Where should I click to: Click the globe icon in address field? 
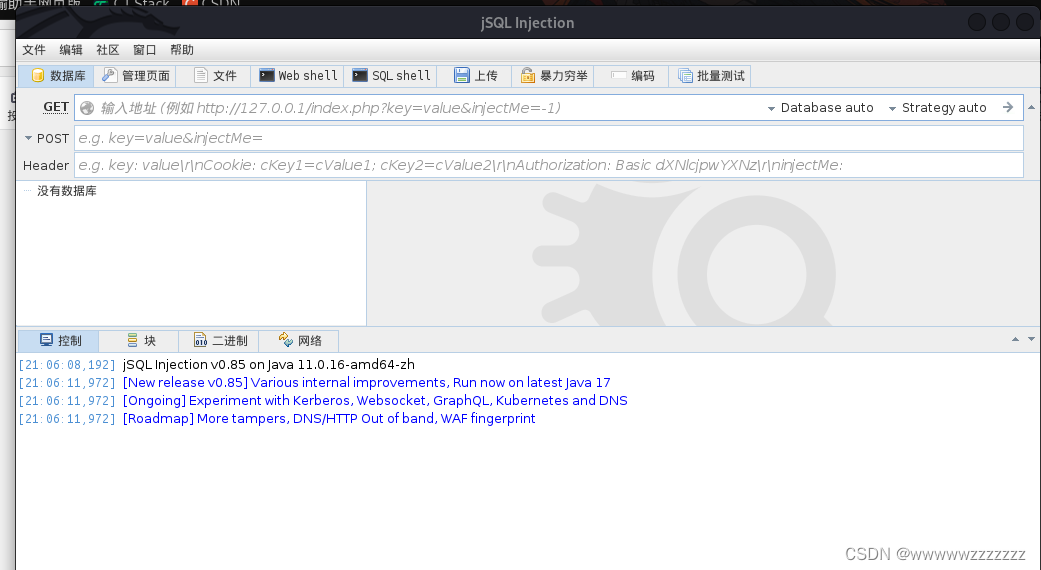click(x=87, y=108)
